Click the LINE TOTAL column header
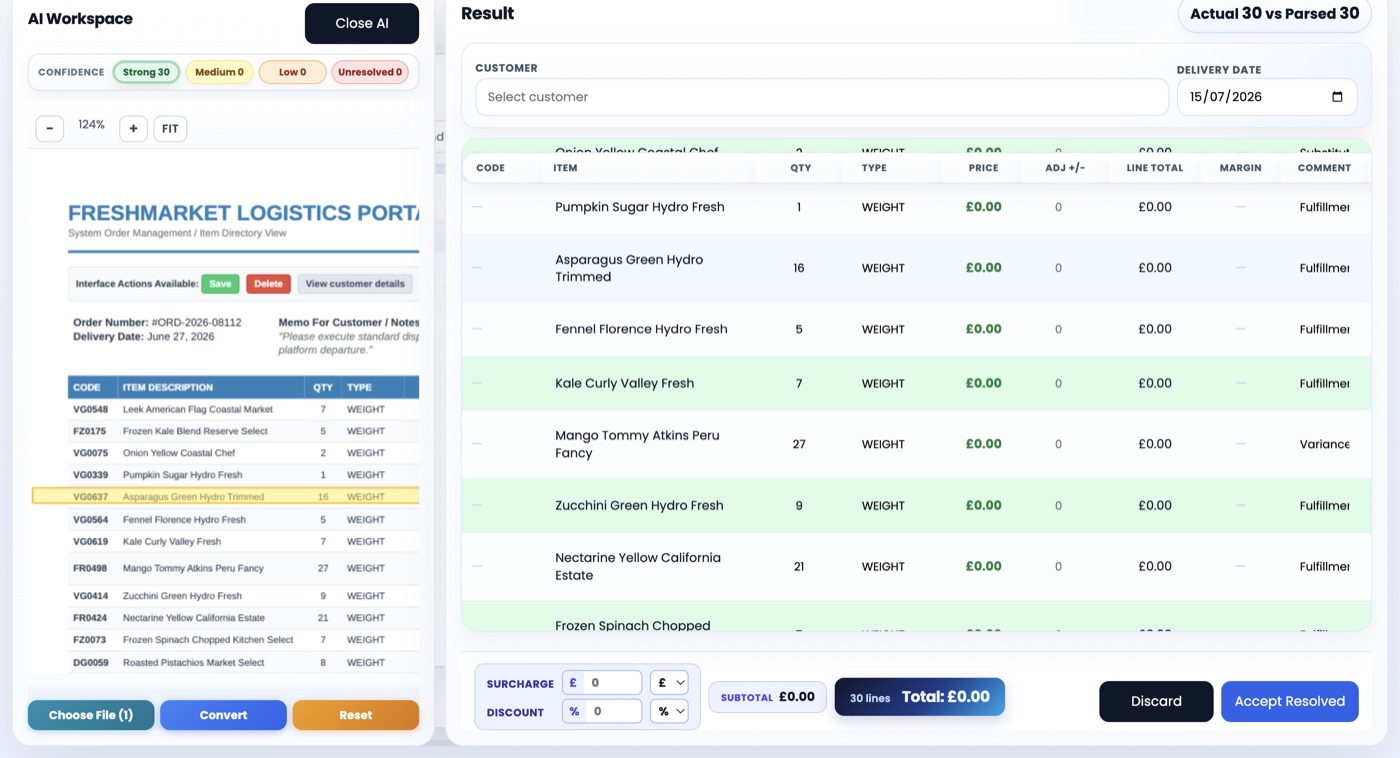This screenshot has height=758, width=1400. (x=1154, y=168)
